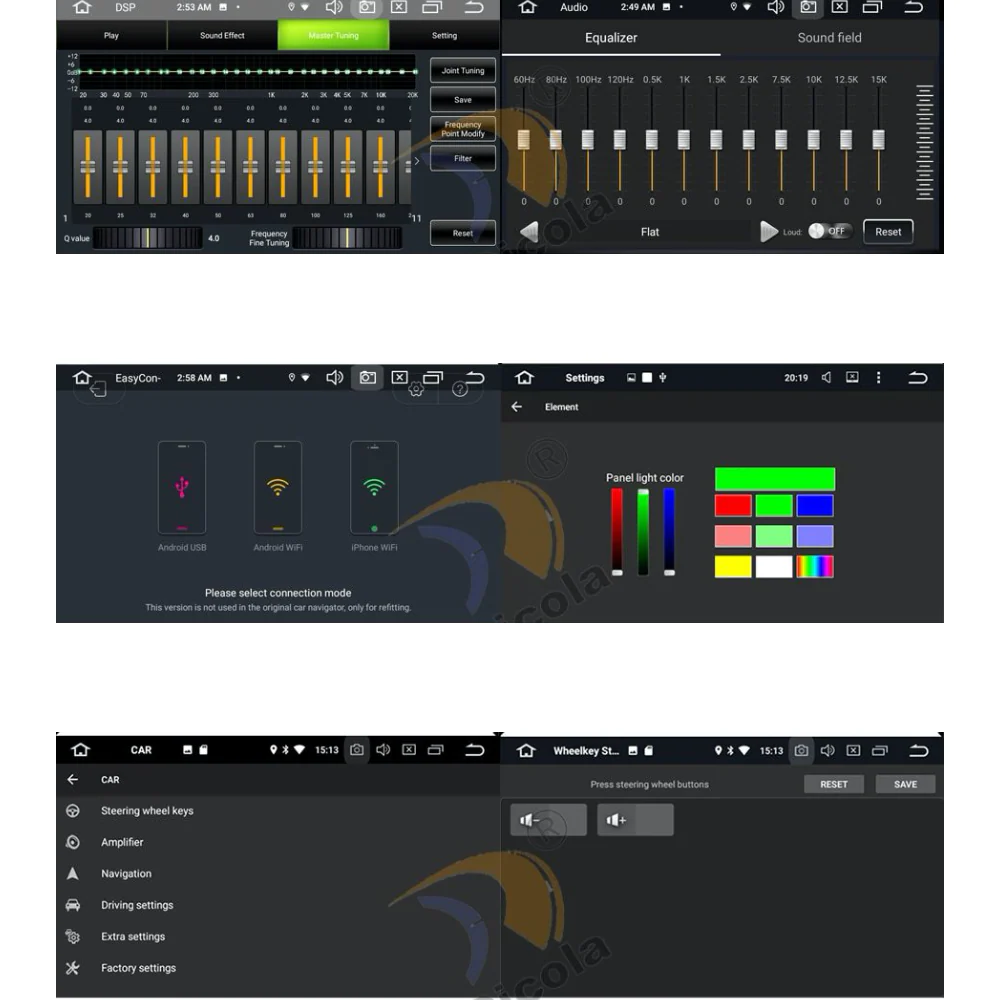The image size is (1000, 1000).
Task: Pick the pure blue color swatch
Action: (814, 506)
